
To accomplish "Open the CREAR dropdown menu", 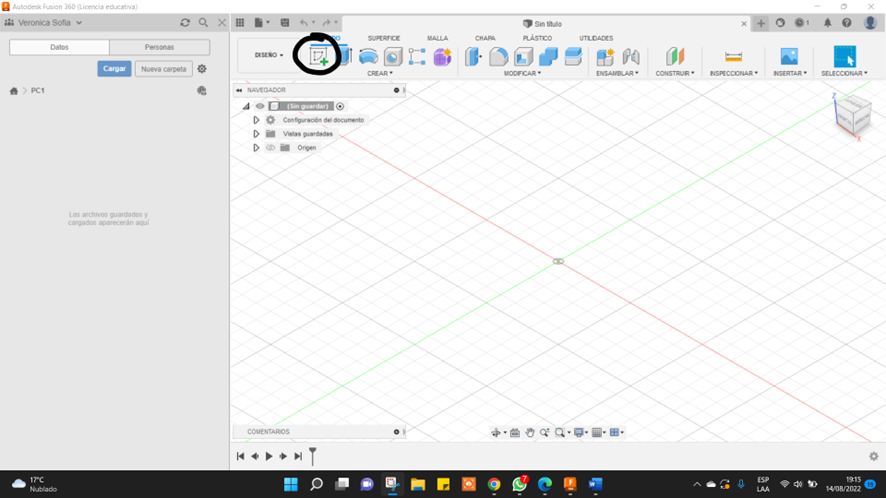I will click(380, 73).
